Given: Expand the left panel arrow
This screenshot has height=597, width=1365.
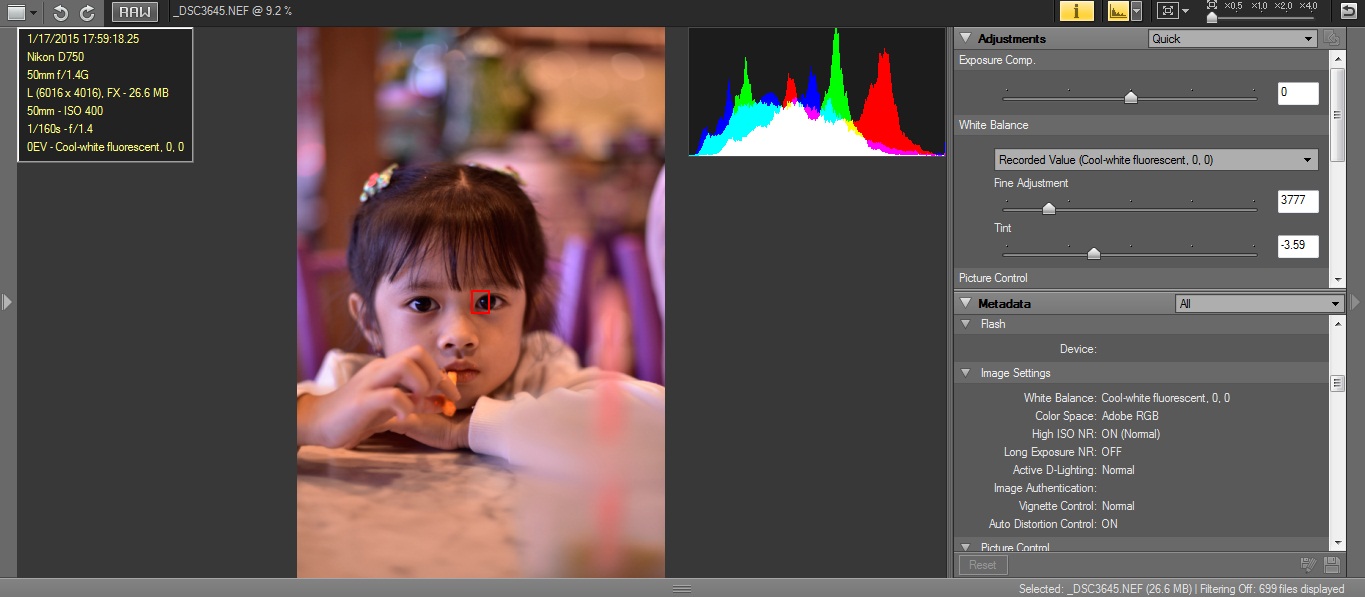Looking at the screenshot, I should [7, 301].
